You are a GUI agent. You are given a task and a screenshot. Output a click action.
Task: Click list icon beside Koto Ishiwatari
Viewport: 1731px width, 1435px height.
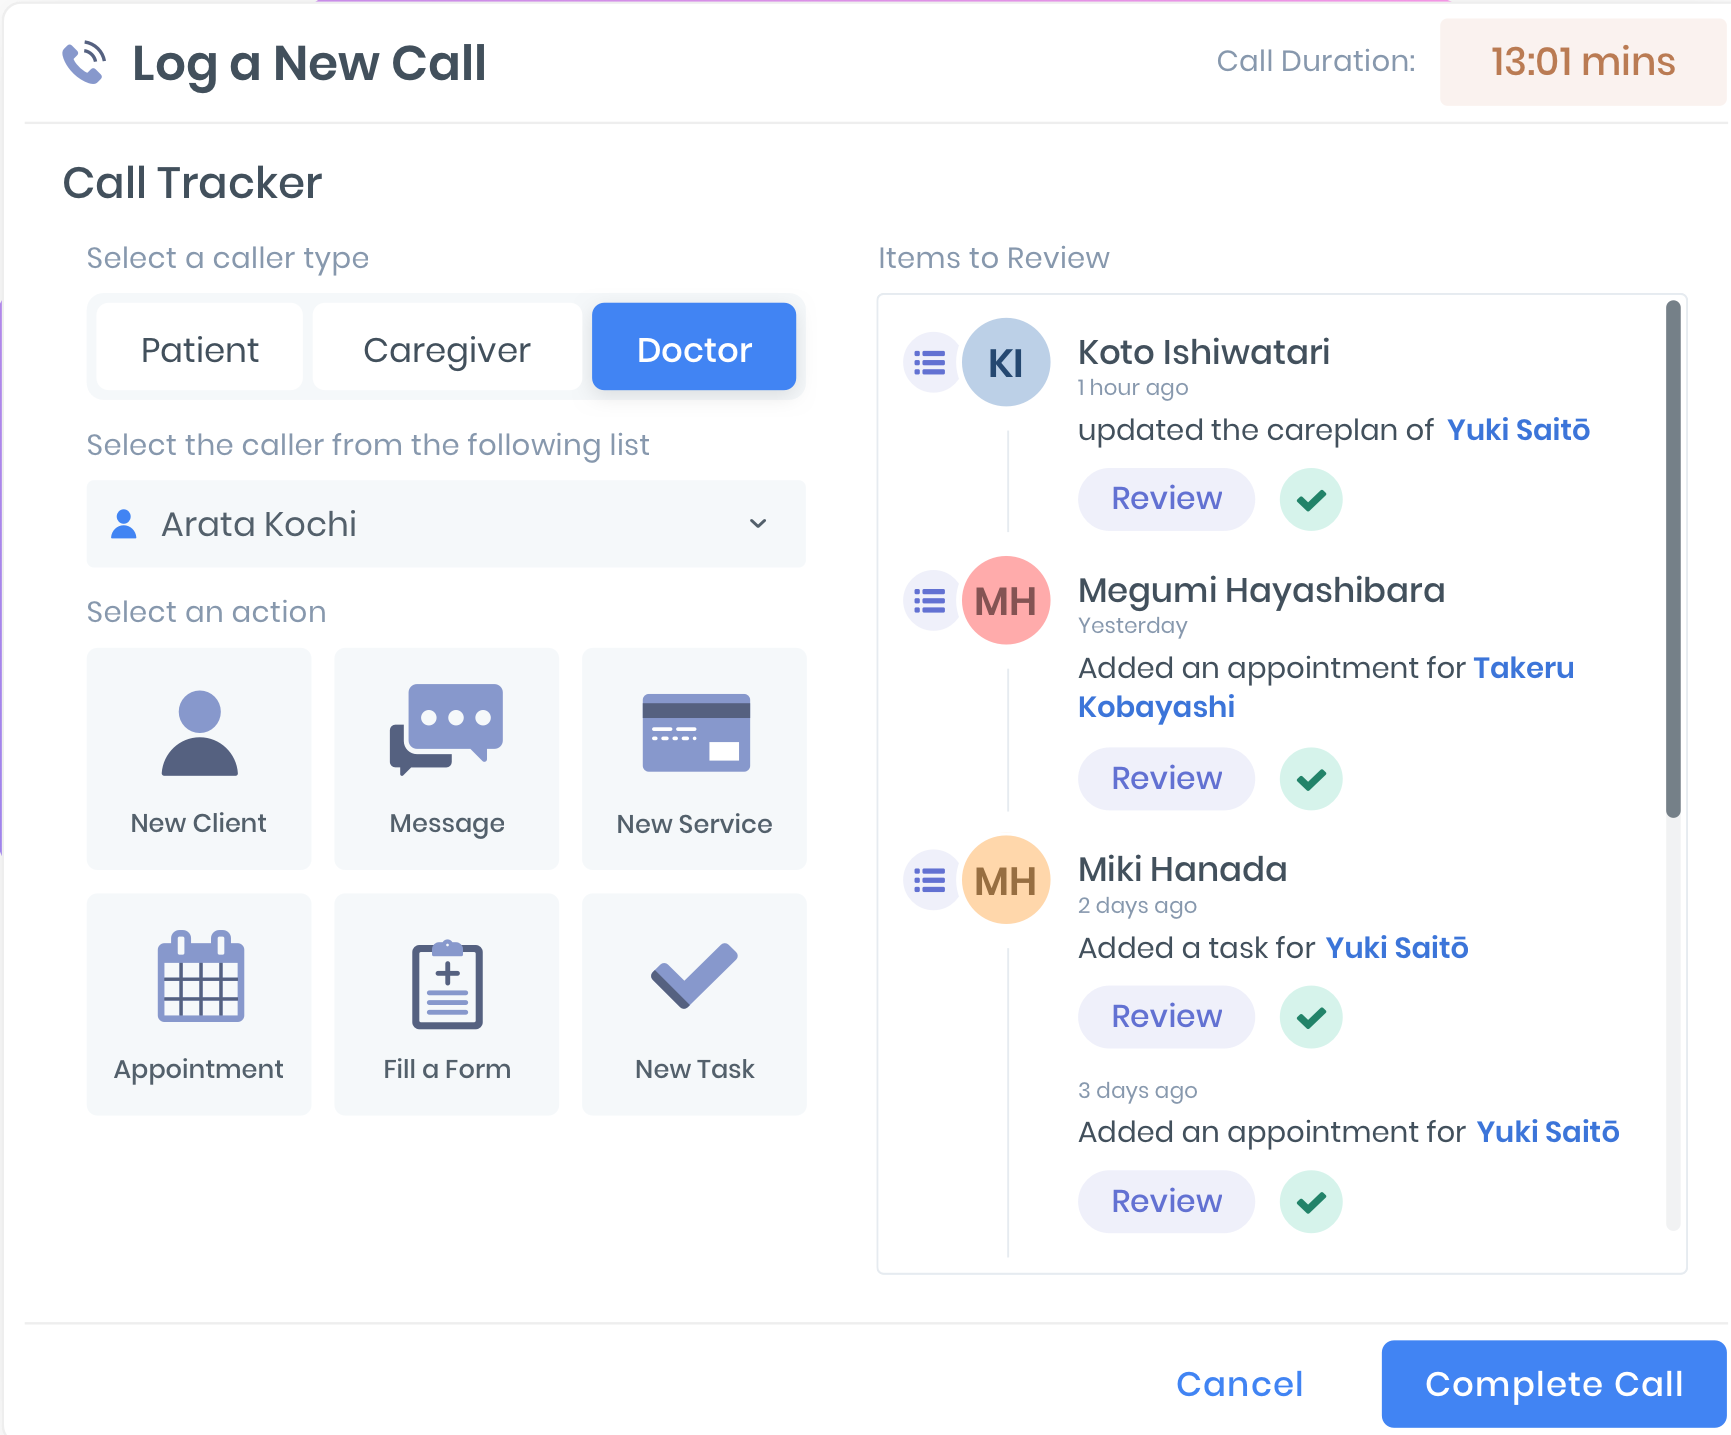[930, 363]
